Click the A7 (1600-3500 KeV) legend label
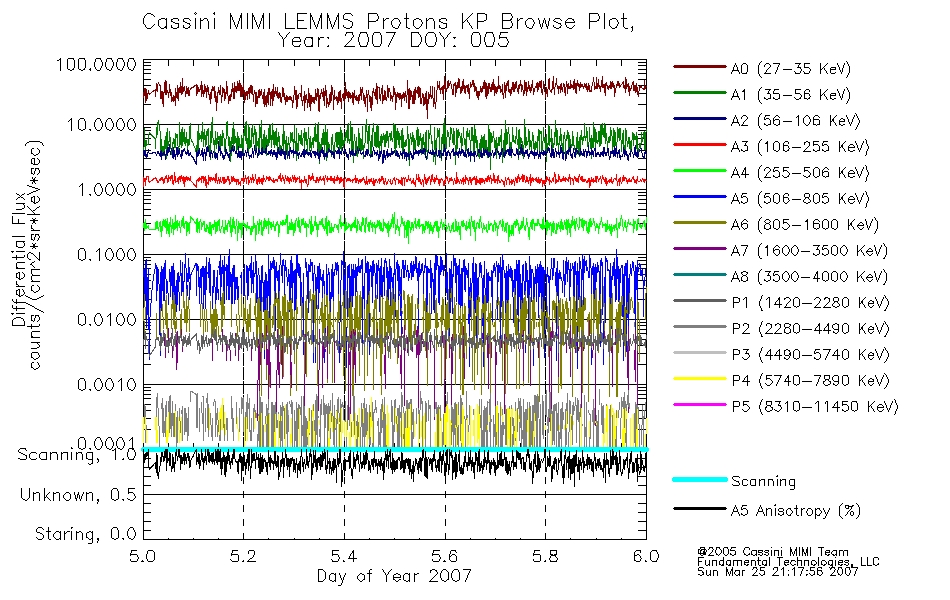The height and width of the screenshot is (600, 950). click(x=809, y=252)
